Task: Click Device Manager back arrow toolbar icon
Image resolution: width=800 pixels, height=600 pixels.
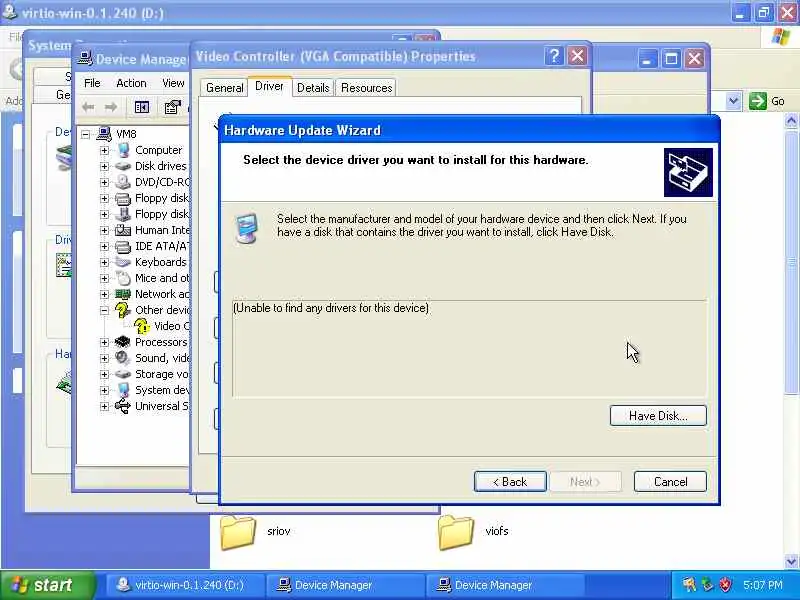Action: coord(88,107)
